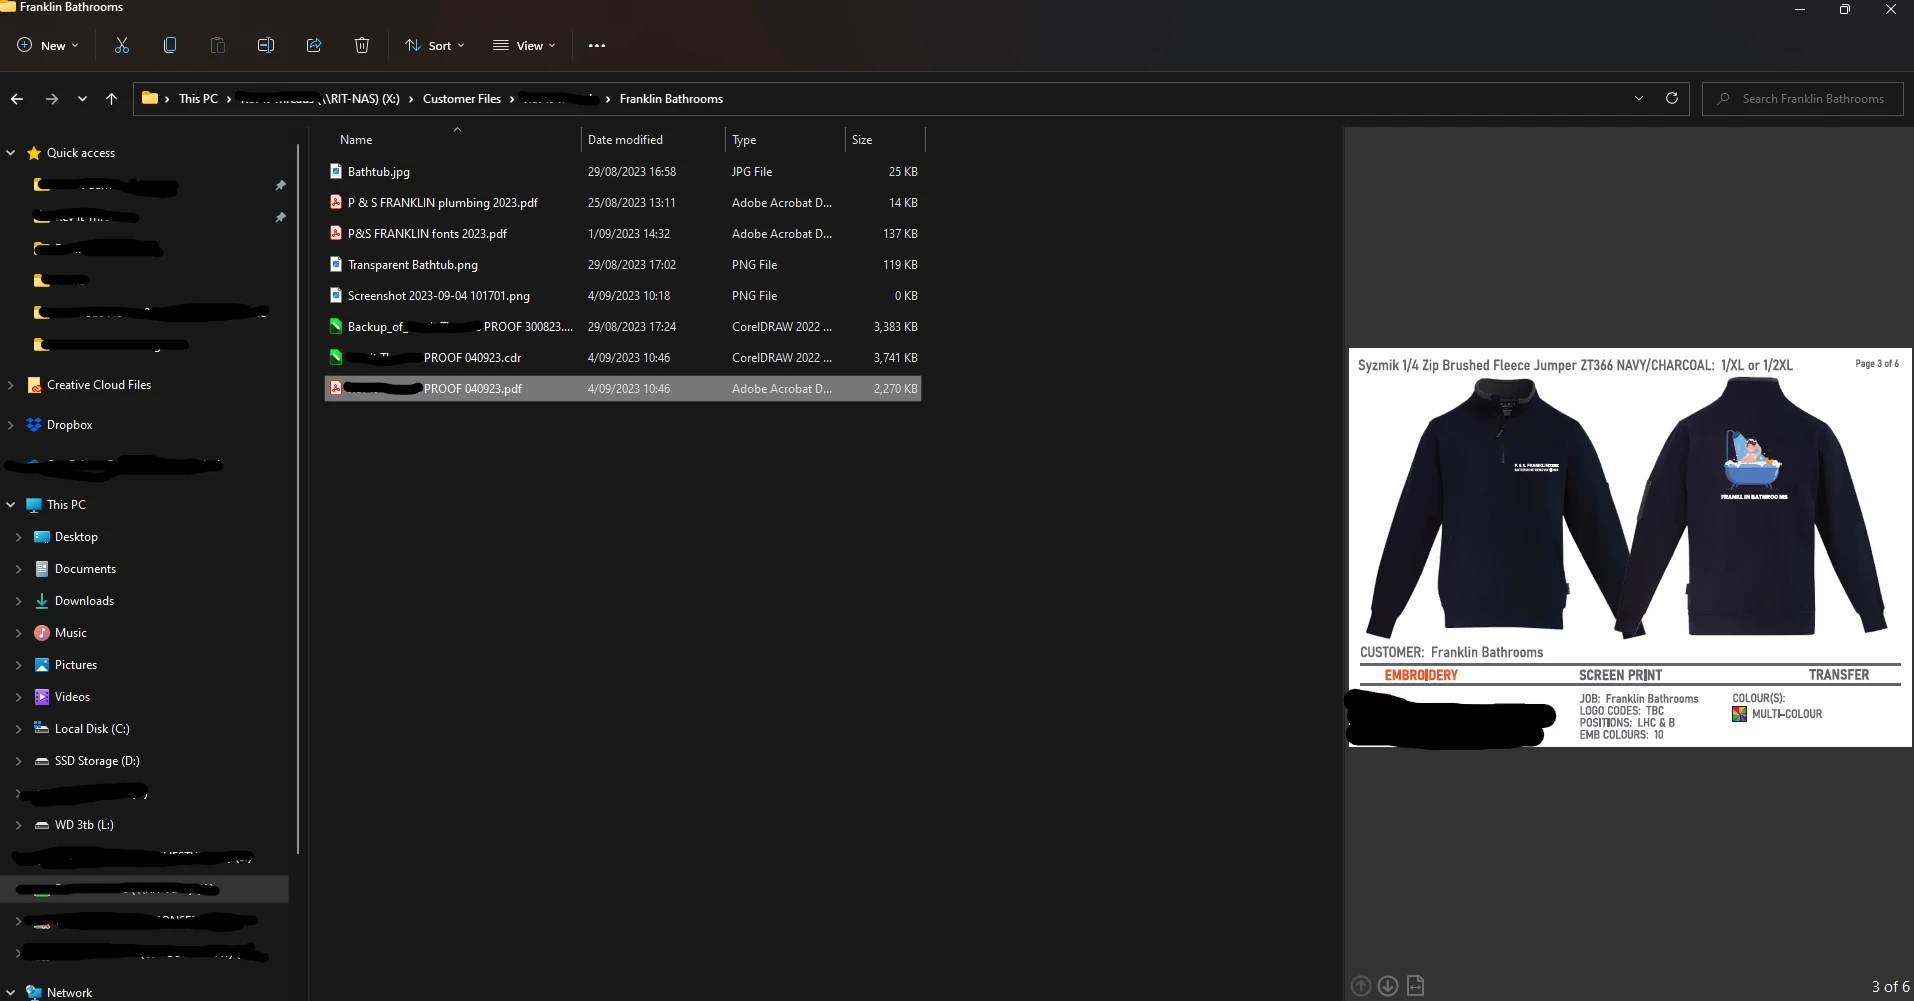Open address bar history dropdown
This screenshot has width=1914, height=1001.
(1638, 98)
